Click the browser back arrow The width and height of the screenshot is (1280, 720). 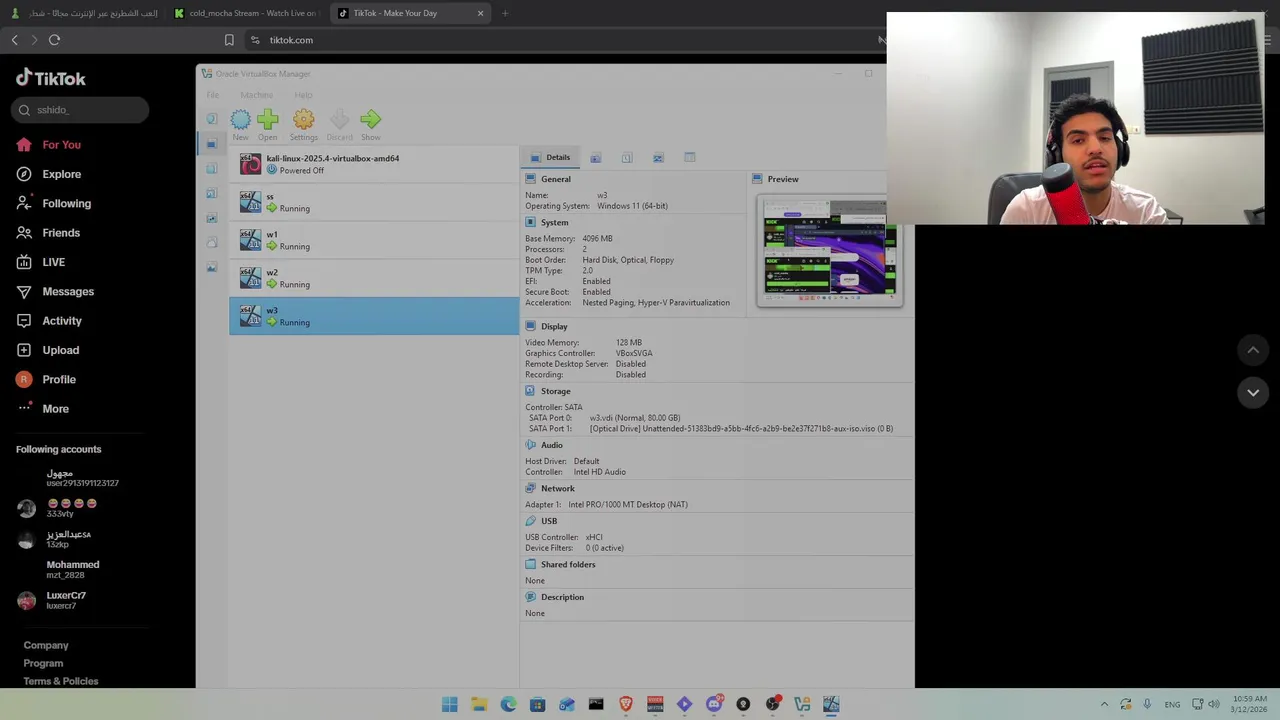pyautogui.click(x=14, y=40)
